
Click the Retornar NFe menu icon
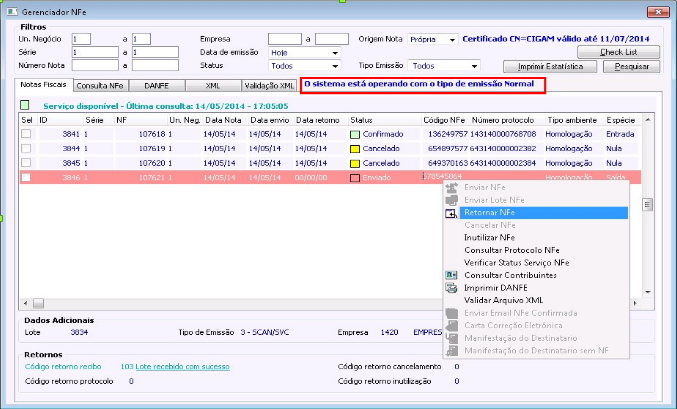pos(452,212)
